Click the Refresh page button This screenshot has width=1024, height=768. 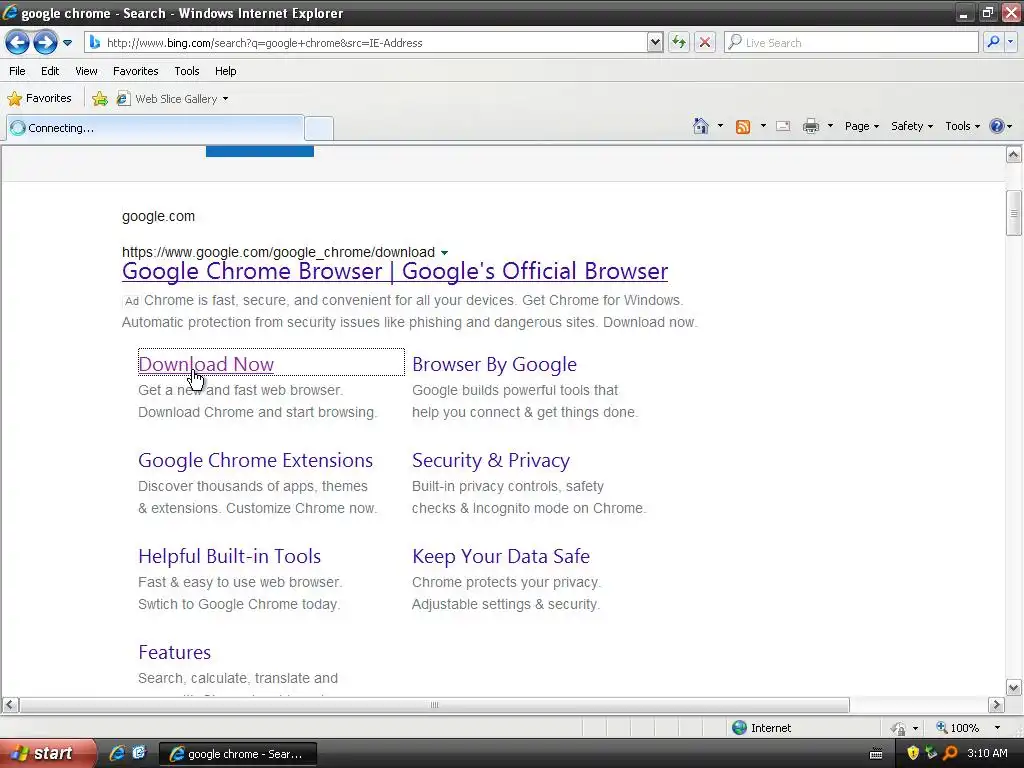tap(679, 43)
